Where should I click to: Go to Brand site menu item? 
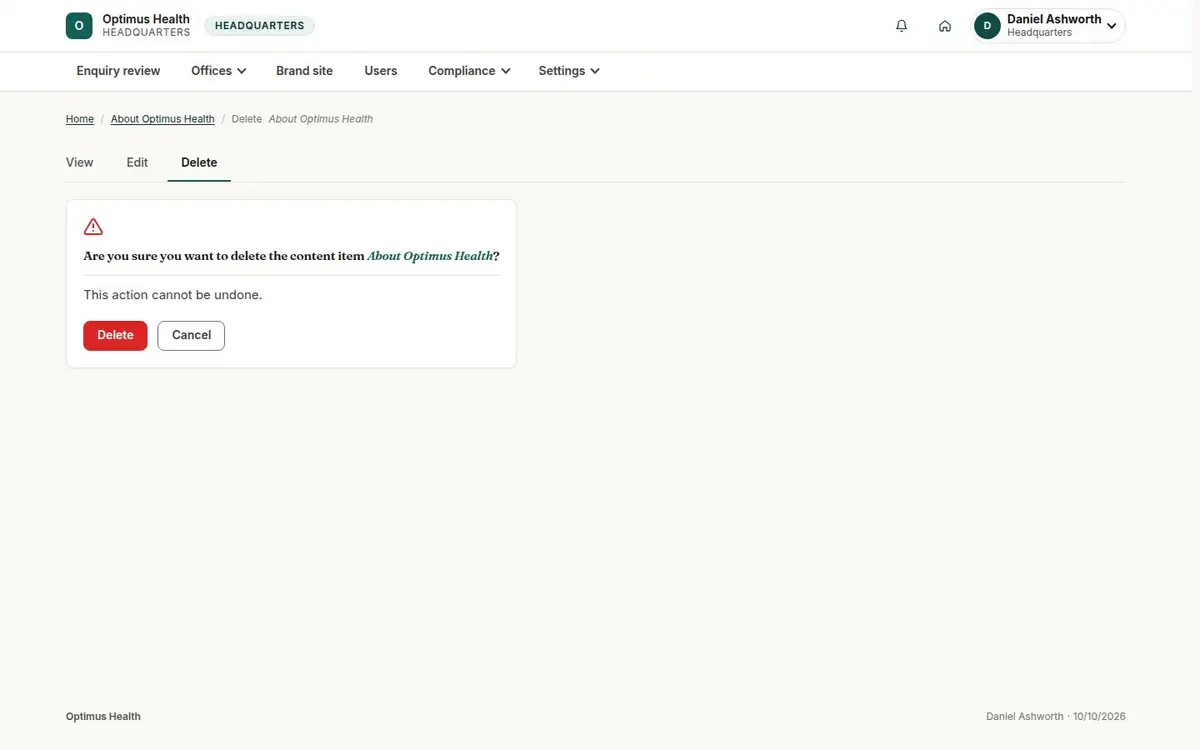point(304,71)
